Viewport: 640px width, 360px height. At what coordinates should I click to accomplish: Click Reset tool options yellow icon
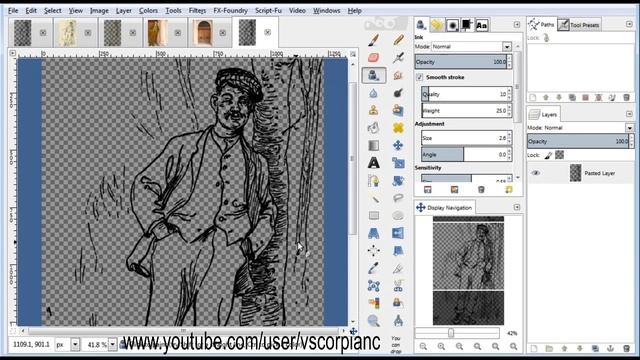(x=509, y=190)
